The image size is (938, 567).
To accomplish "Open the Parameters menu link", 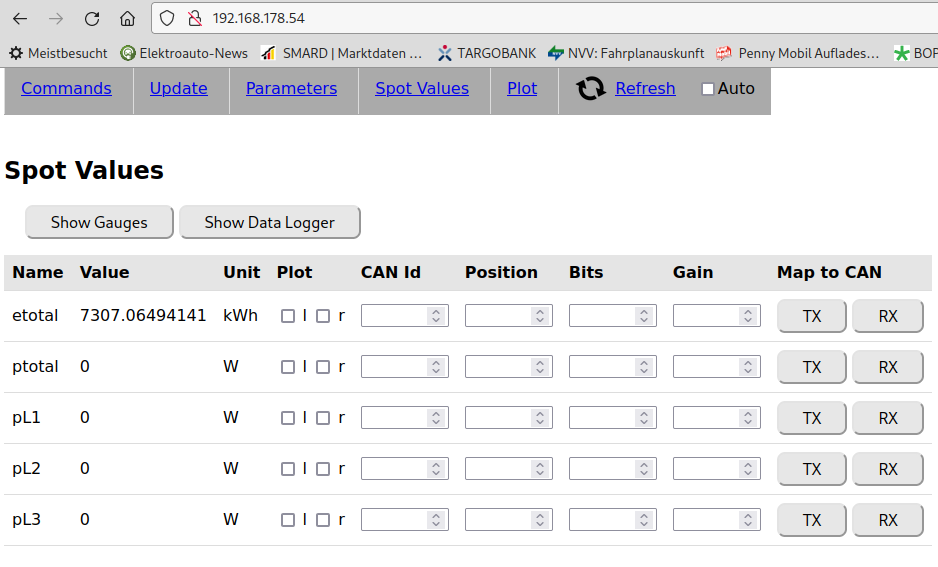I will 291,88.
